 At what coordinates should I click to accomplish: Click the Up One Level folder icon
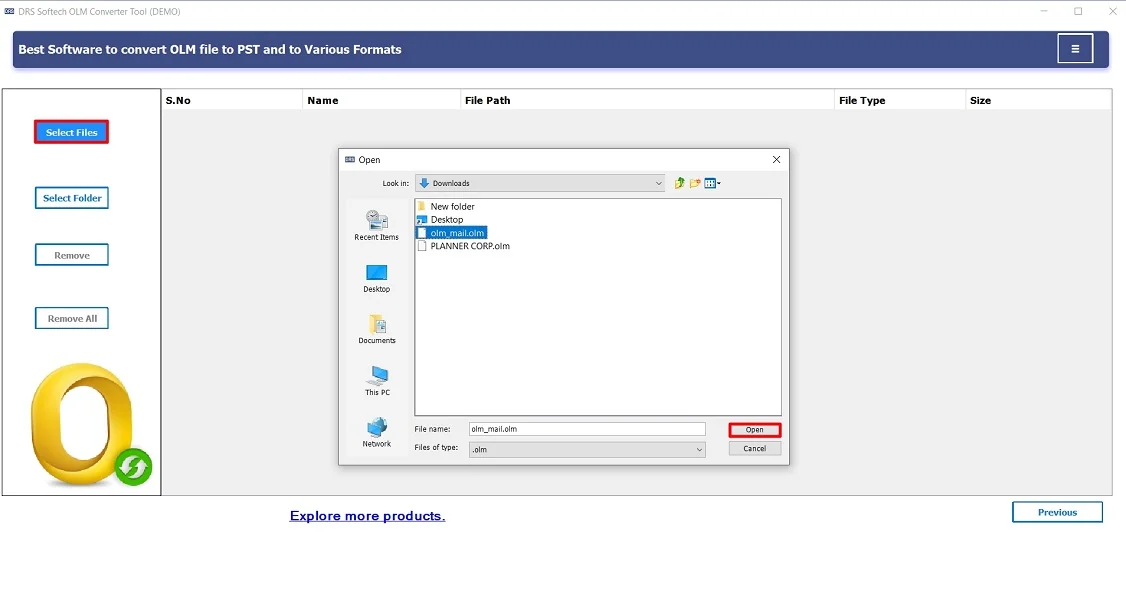coord(679,182)
